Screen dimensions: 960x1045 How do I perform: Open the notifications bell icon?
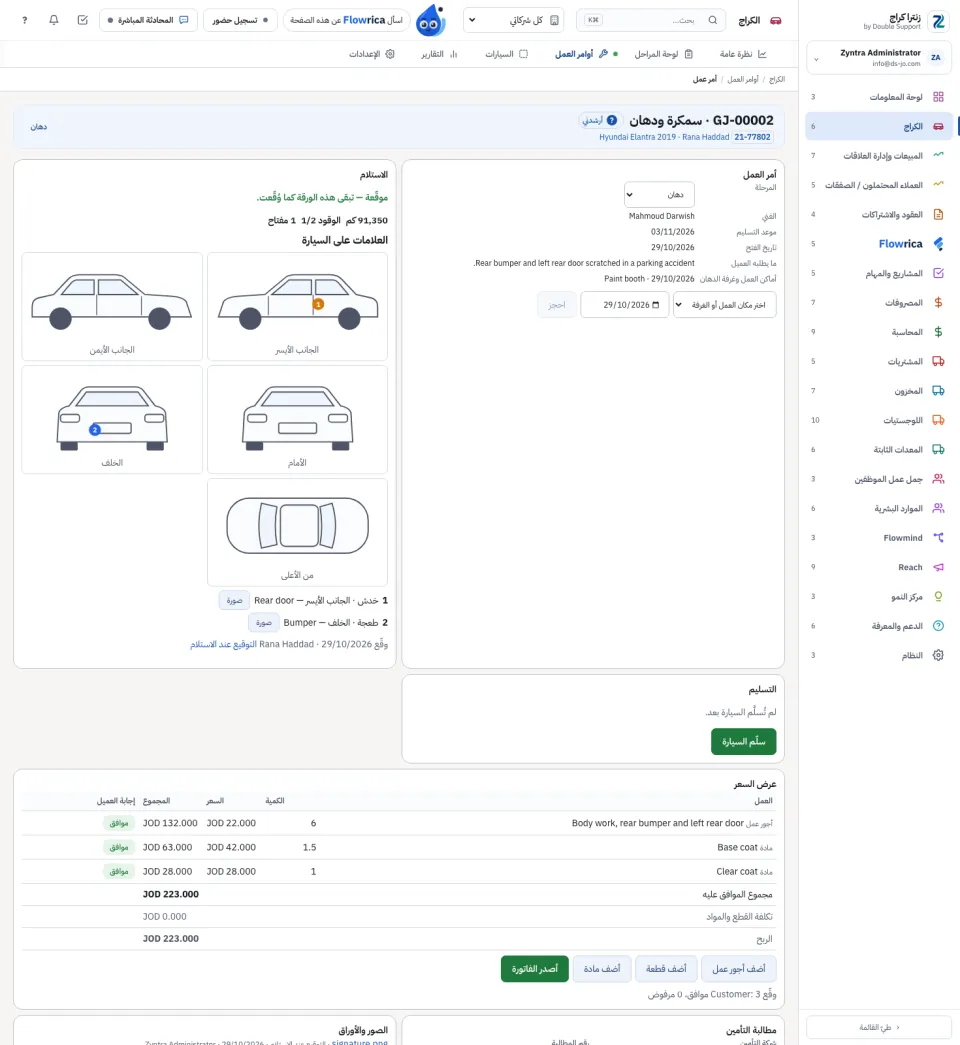point(54,20)
